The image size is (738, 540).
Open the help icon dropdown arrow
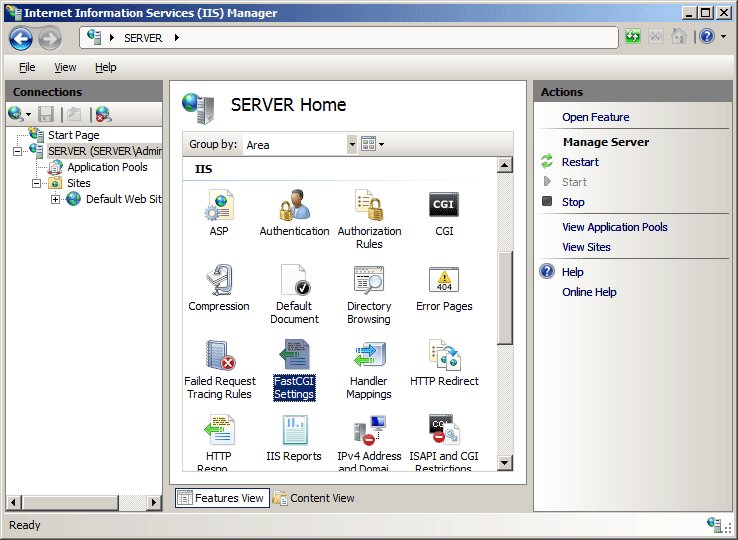pos(724,36)
